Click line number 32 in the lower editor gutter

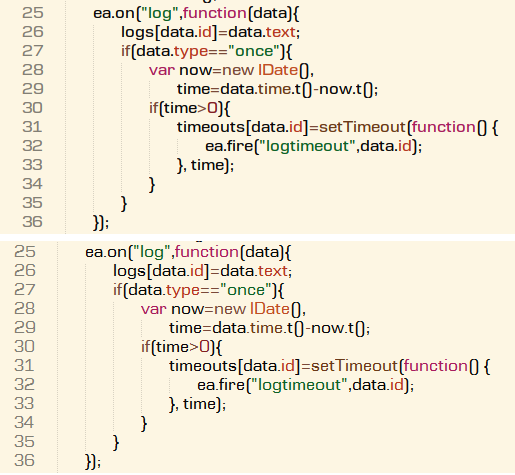[x=25, y=385]
